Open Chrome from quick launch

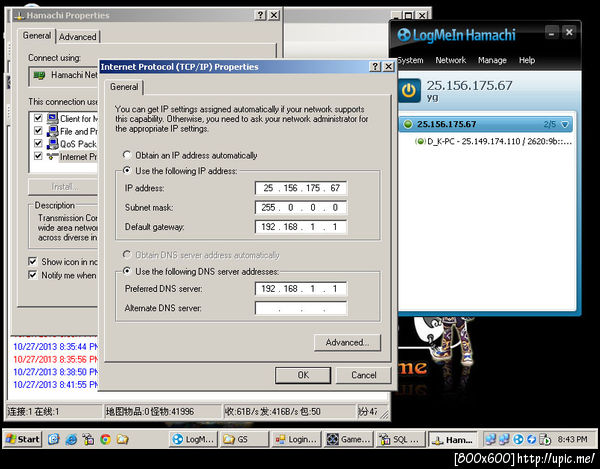click(106, 439)
